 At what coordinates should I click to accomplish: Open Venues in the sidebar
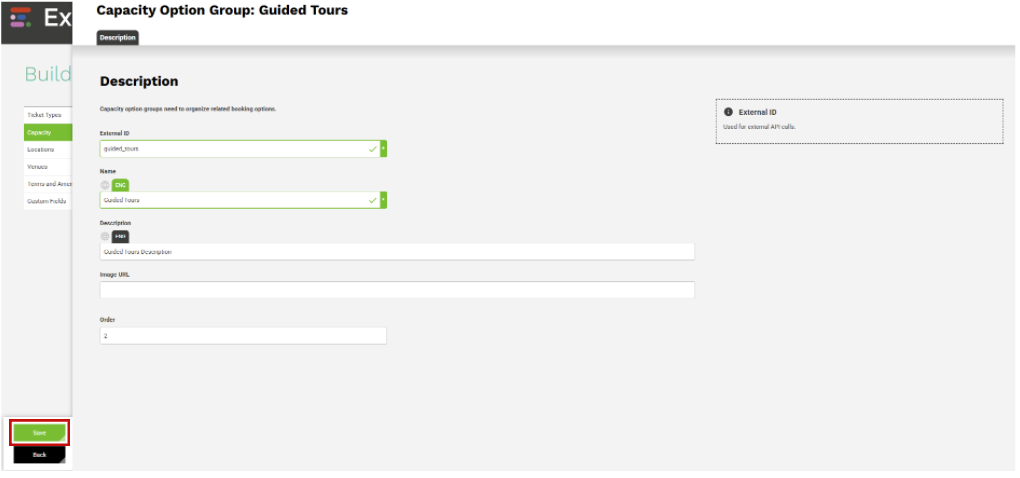pos(48,167)
